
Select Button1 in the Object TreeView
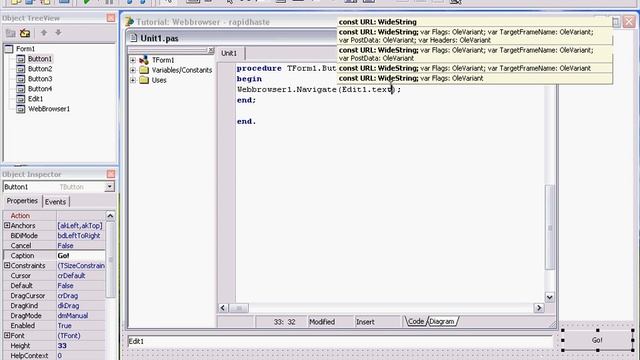pyautogui.click(x=40, y=59)
